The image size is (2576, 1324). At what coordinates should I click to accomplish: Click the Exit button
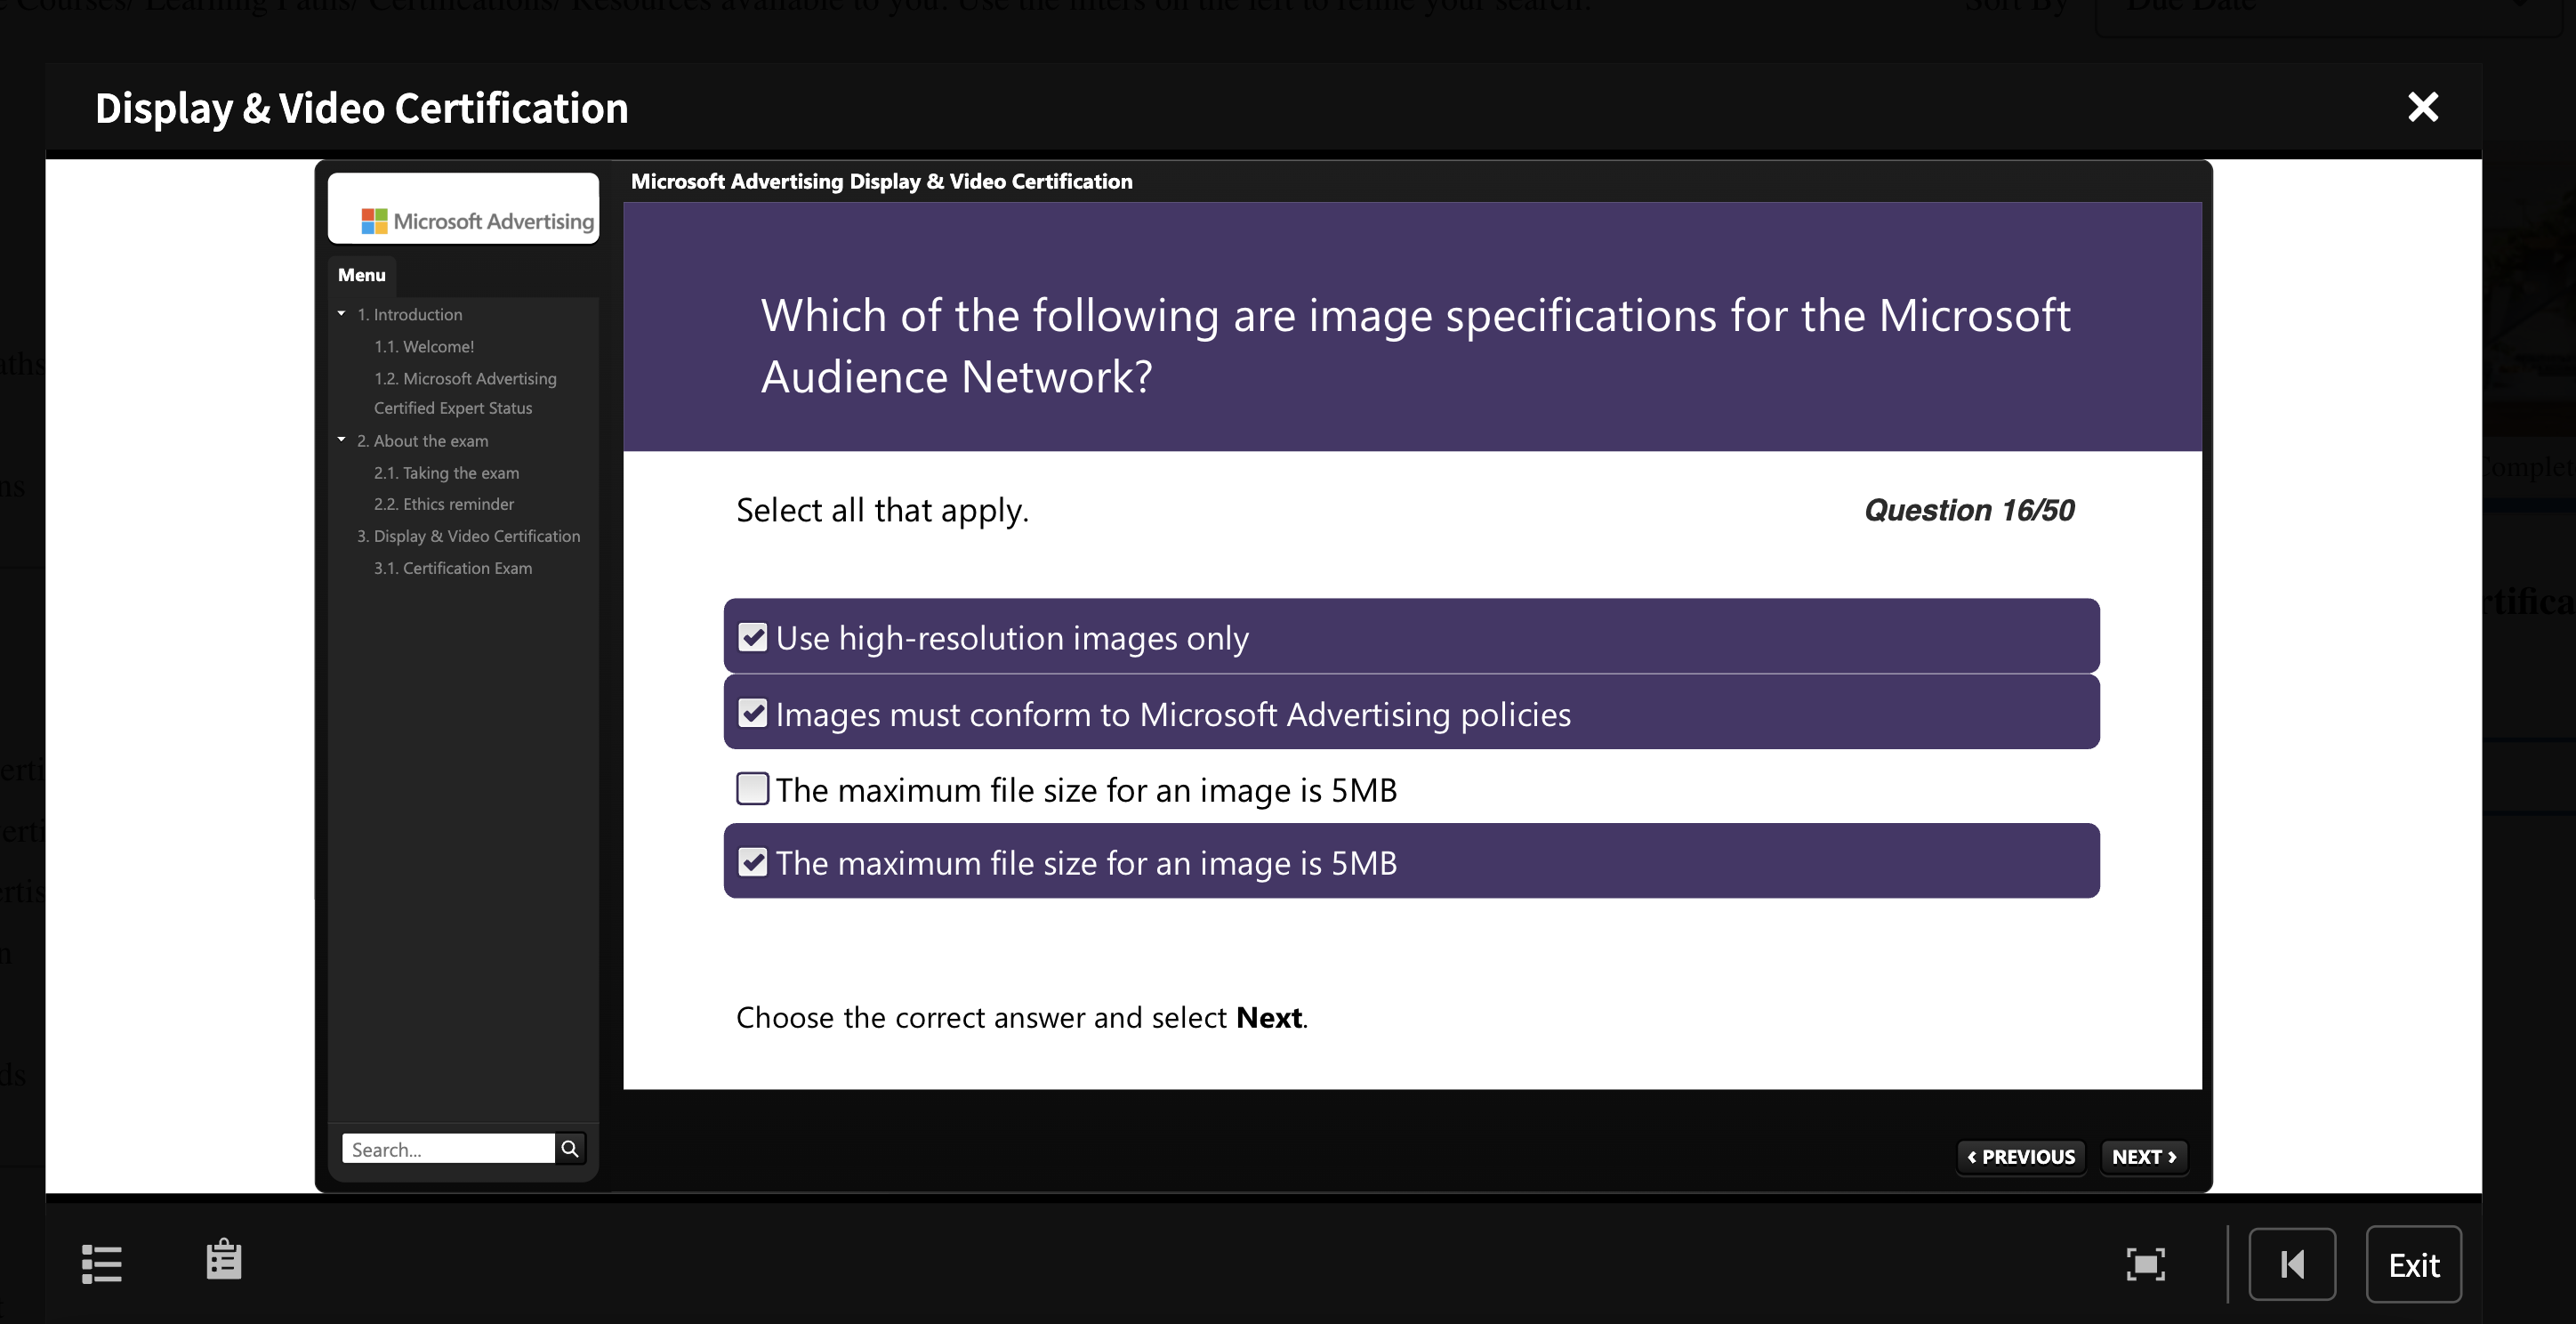coord(2413,1264)
